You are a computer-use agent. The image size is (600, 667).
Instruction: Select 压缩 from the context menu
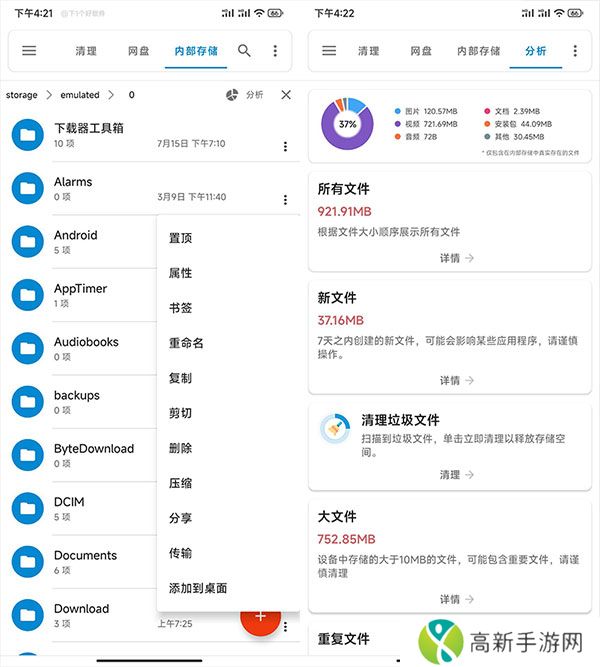[x=180, y=483]
